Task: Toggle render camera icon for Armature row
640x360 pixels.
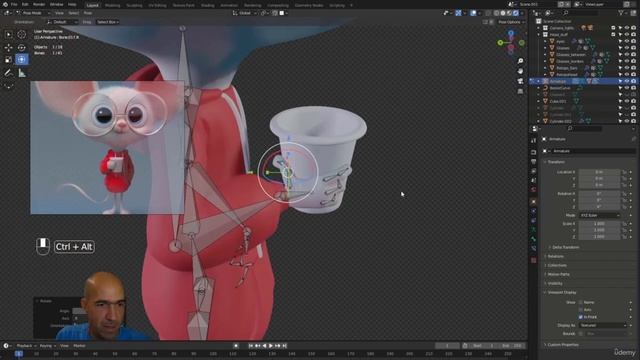Action: [633, 81]
